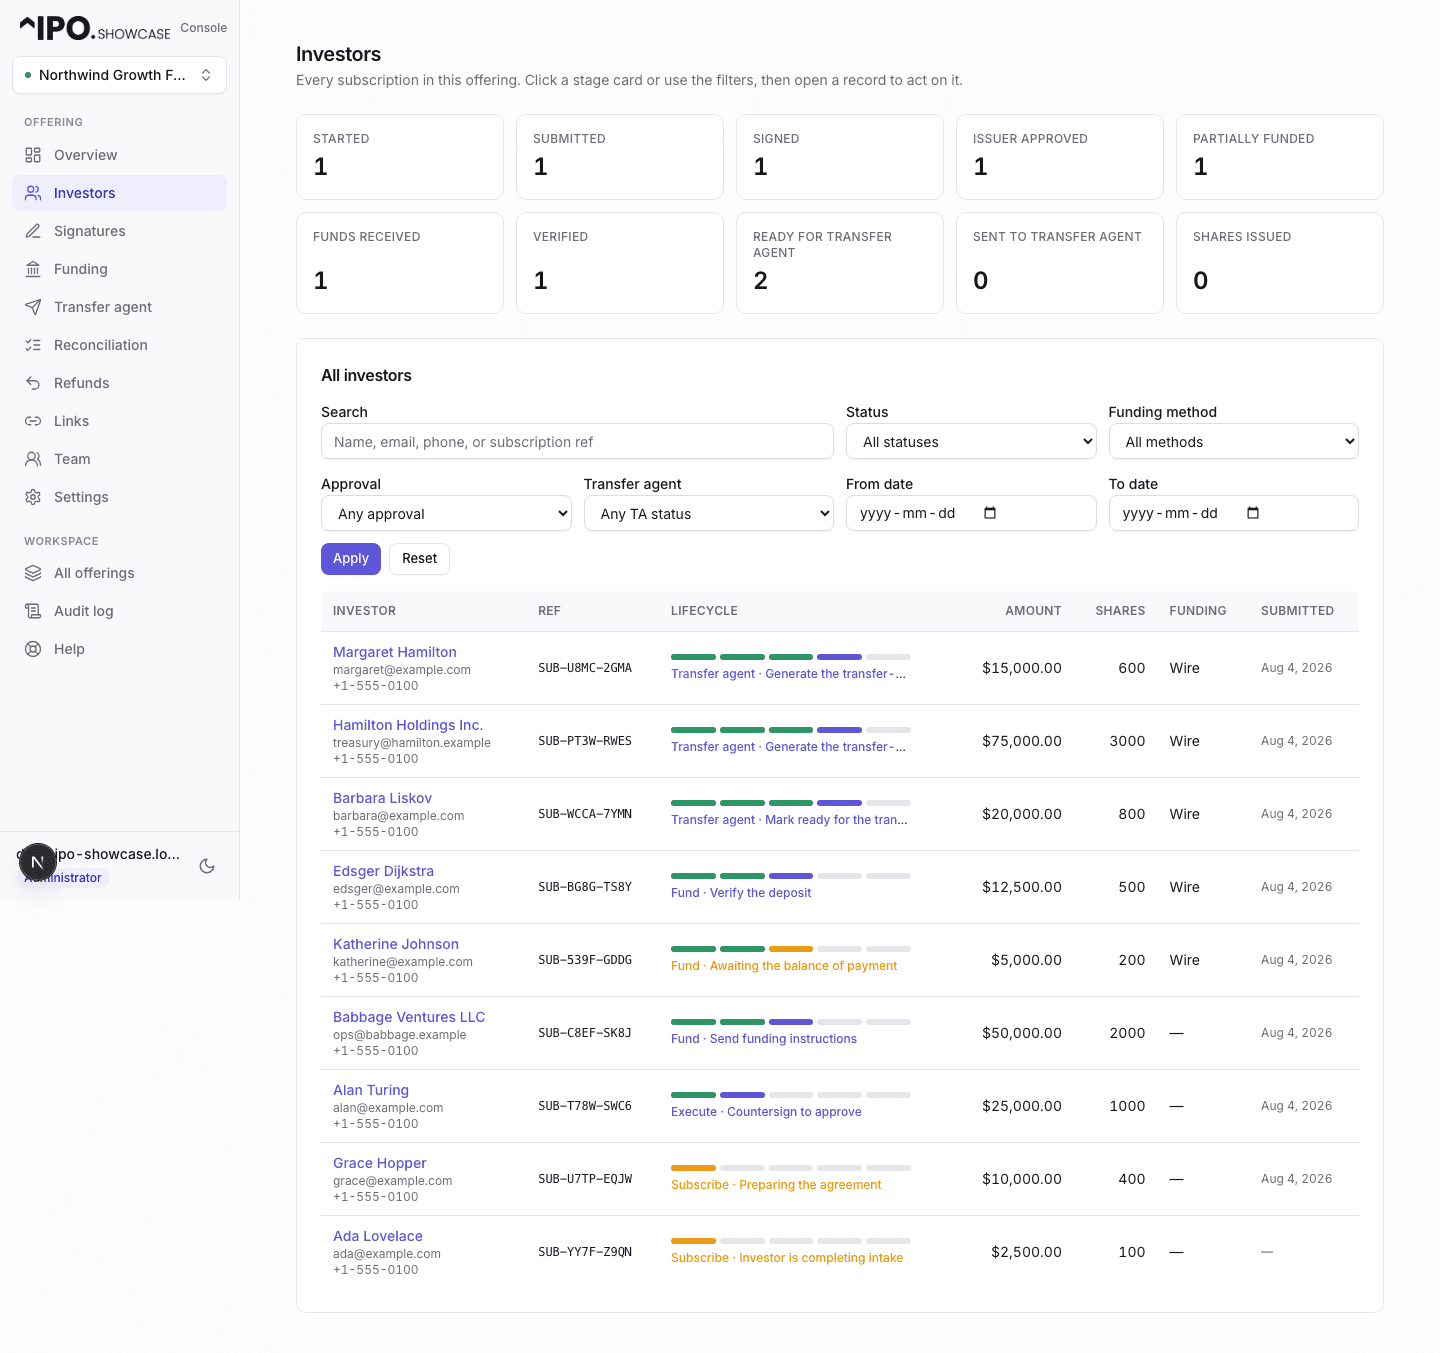Select the Issuer Approved stage card
Image resolution: width=1440 pixels, height=1353 pixels.
click(x=1060, y=157)
